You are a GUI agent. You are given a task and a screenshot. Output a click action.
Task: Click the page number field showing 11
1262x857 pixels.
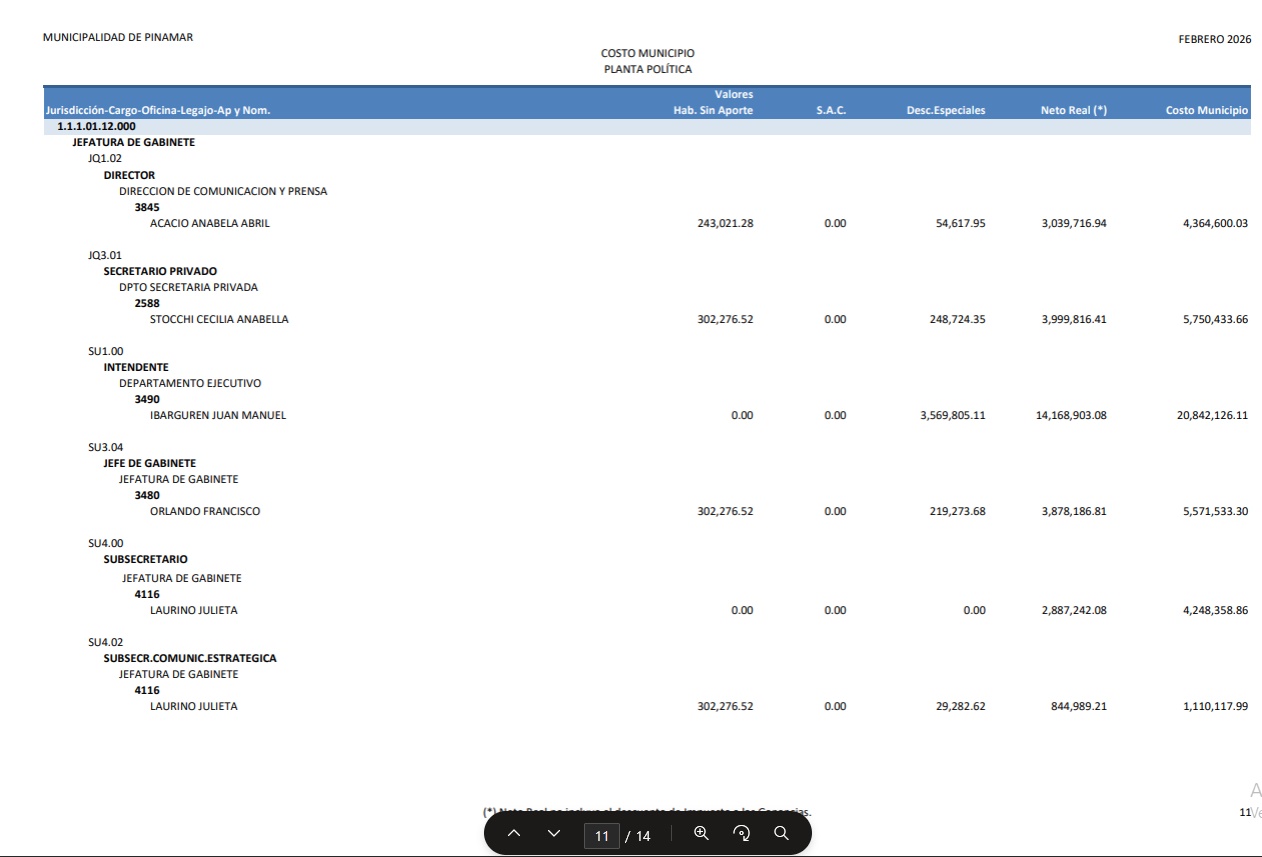coord(601,836)
